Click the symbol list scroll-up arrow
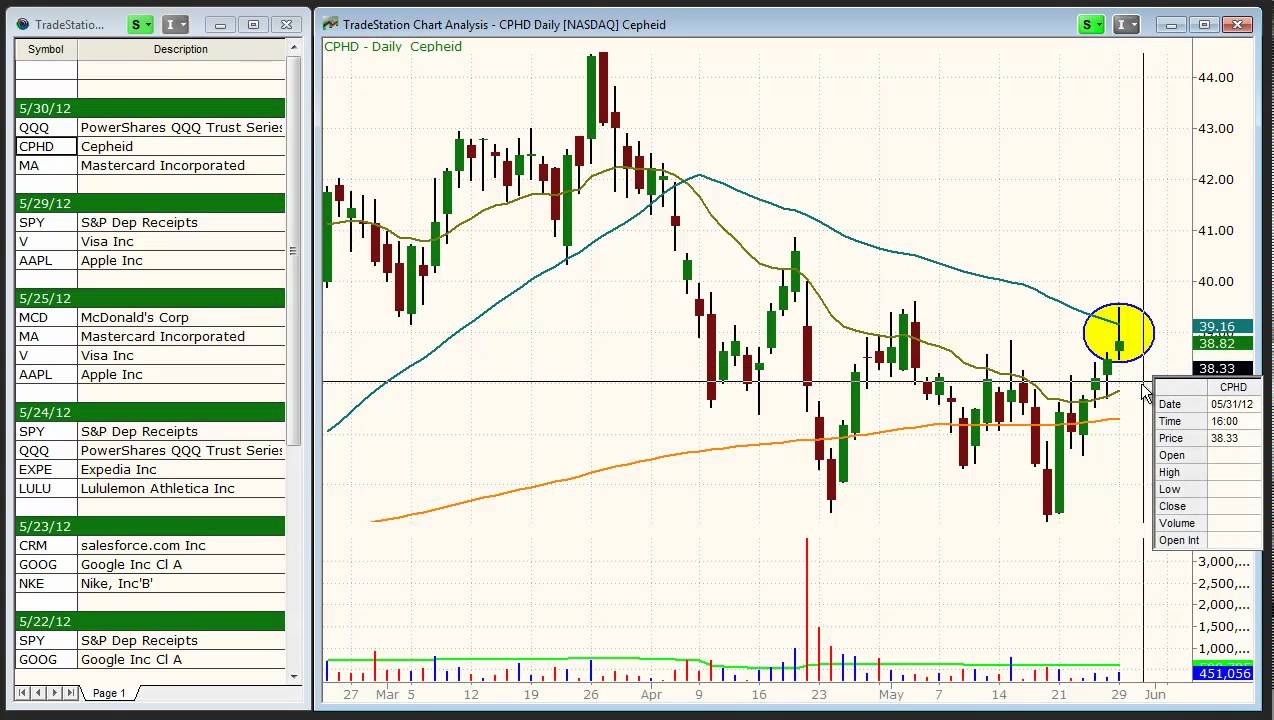Viewport: 1274px width, 720px height. point(293,46)
